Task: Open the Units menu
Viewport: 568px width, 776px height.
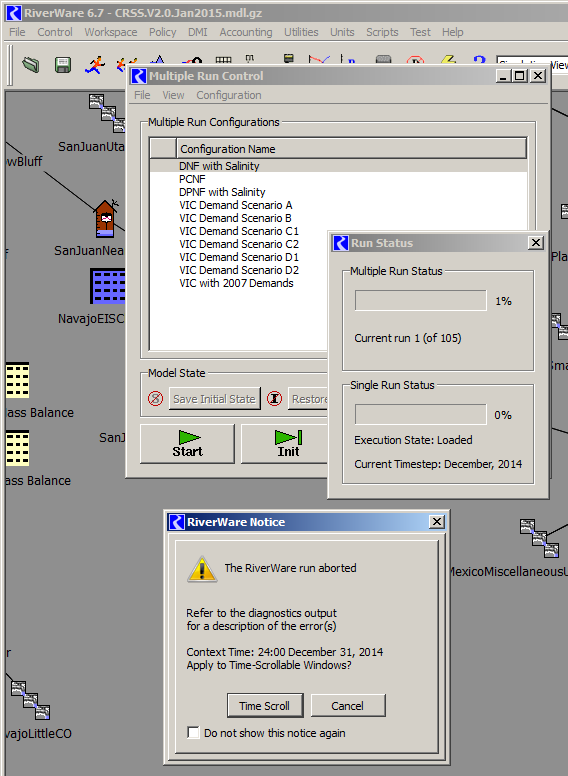Action: [342, 32]
